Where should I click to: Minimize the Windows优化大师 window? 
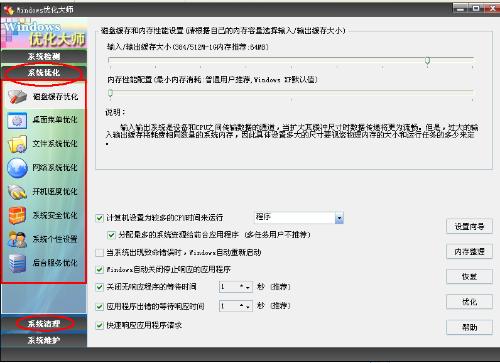(x=461, y=9)
